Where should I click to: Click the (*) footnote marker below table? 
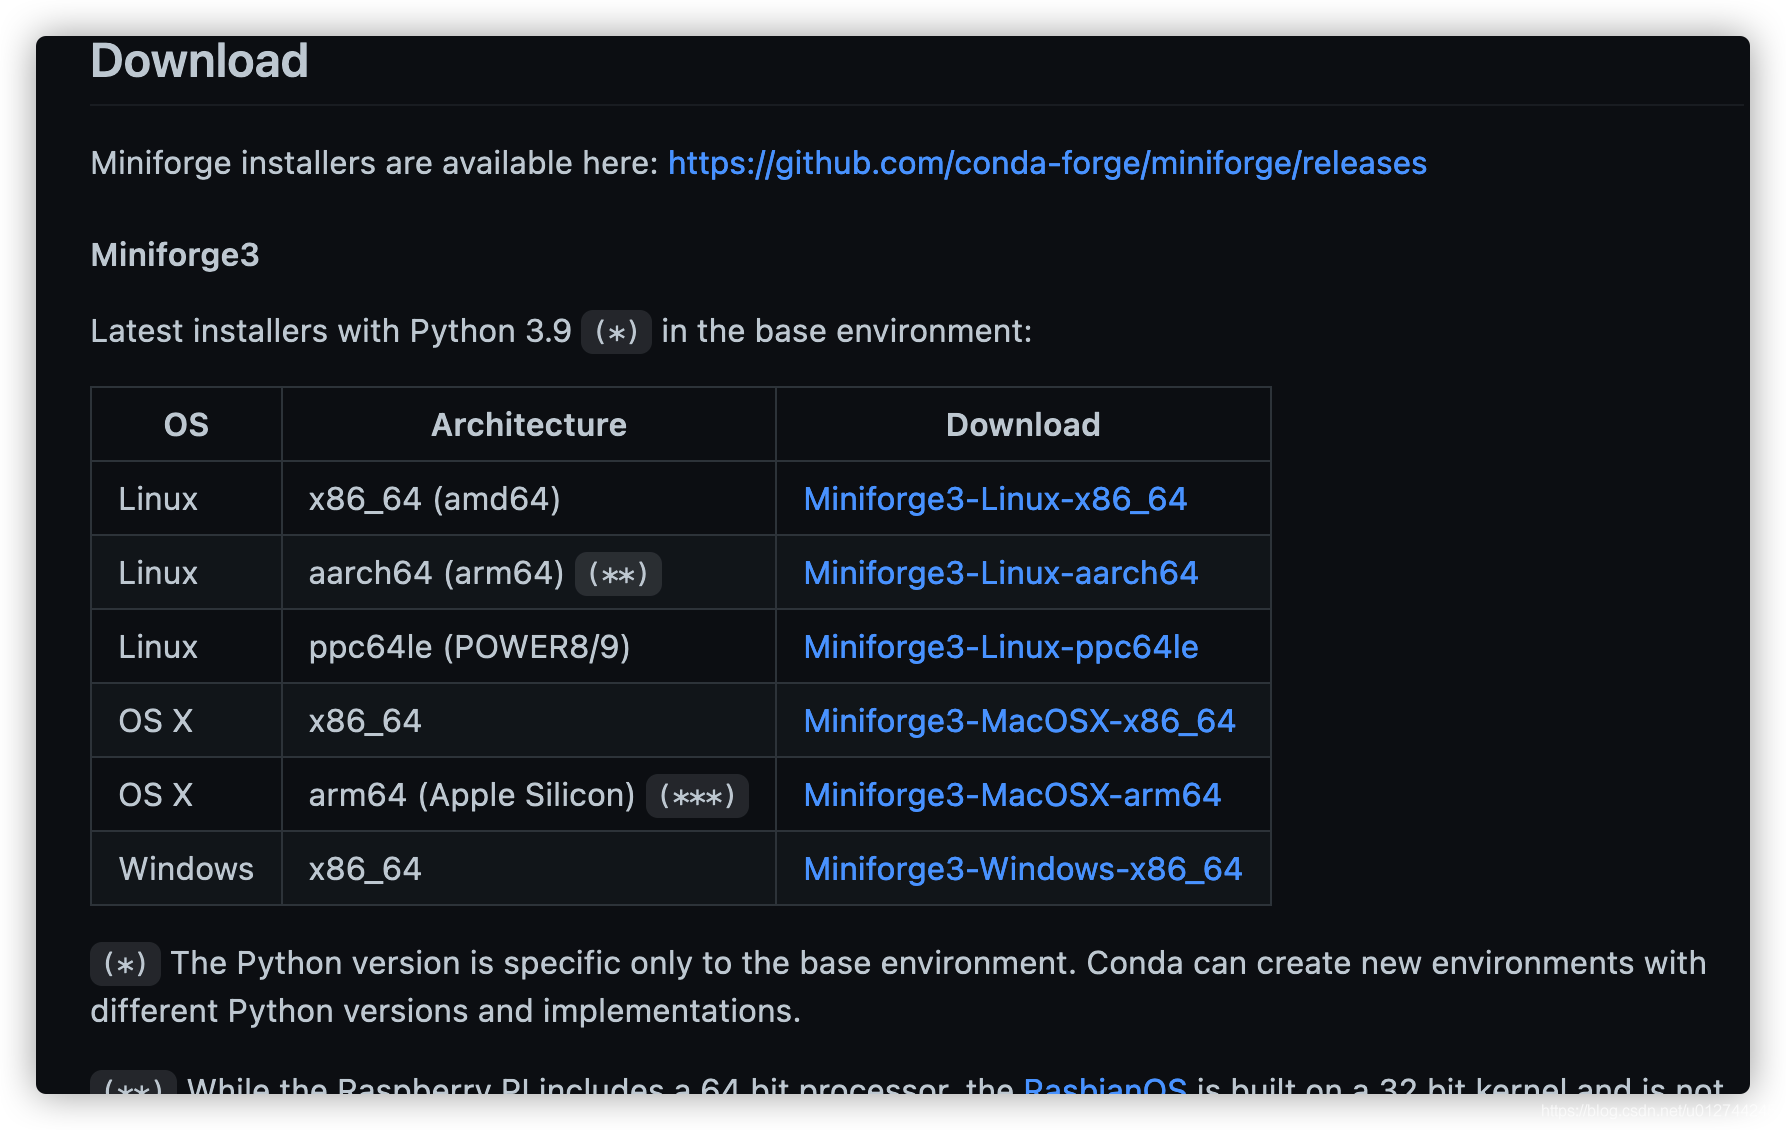pos(125,963)
